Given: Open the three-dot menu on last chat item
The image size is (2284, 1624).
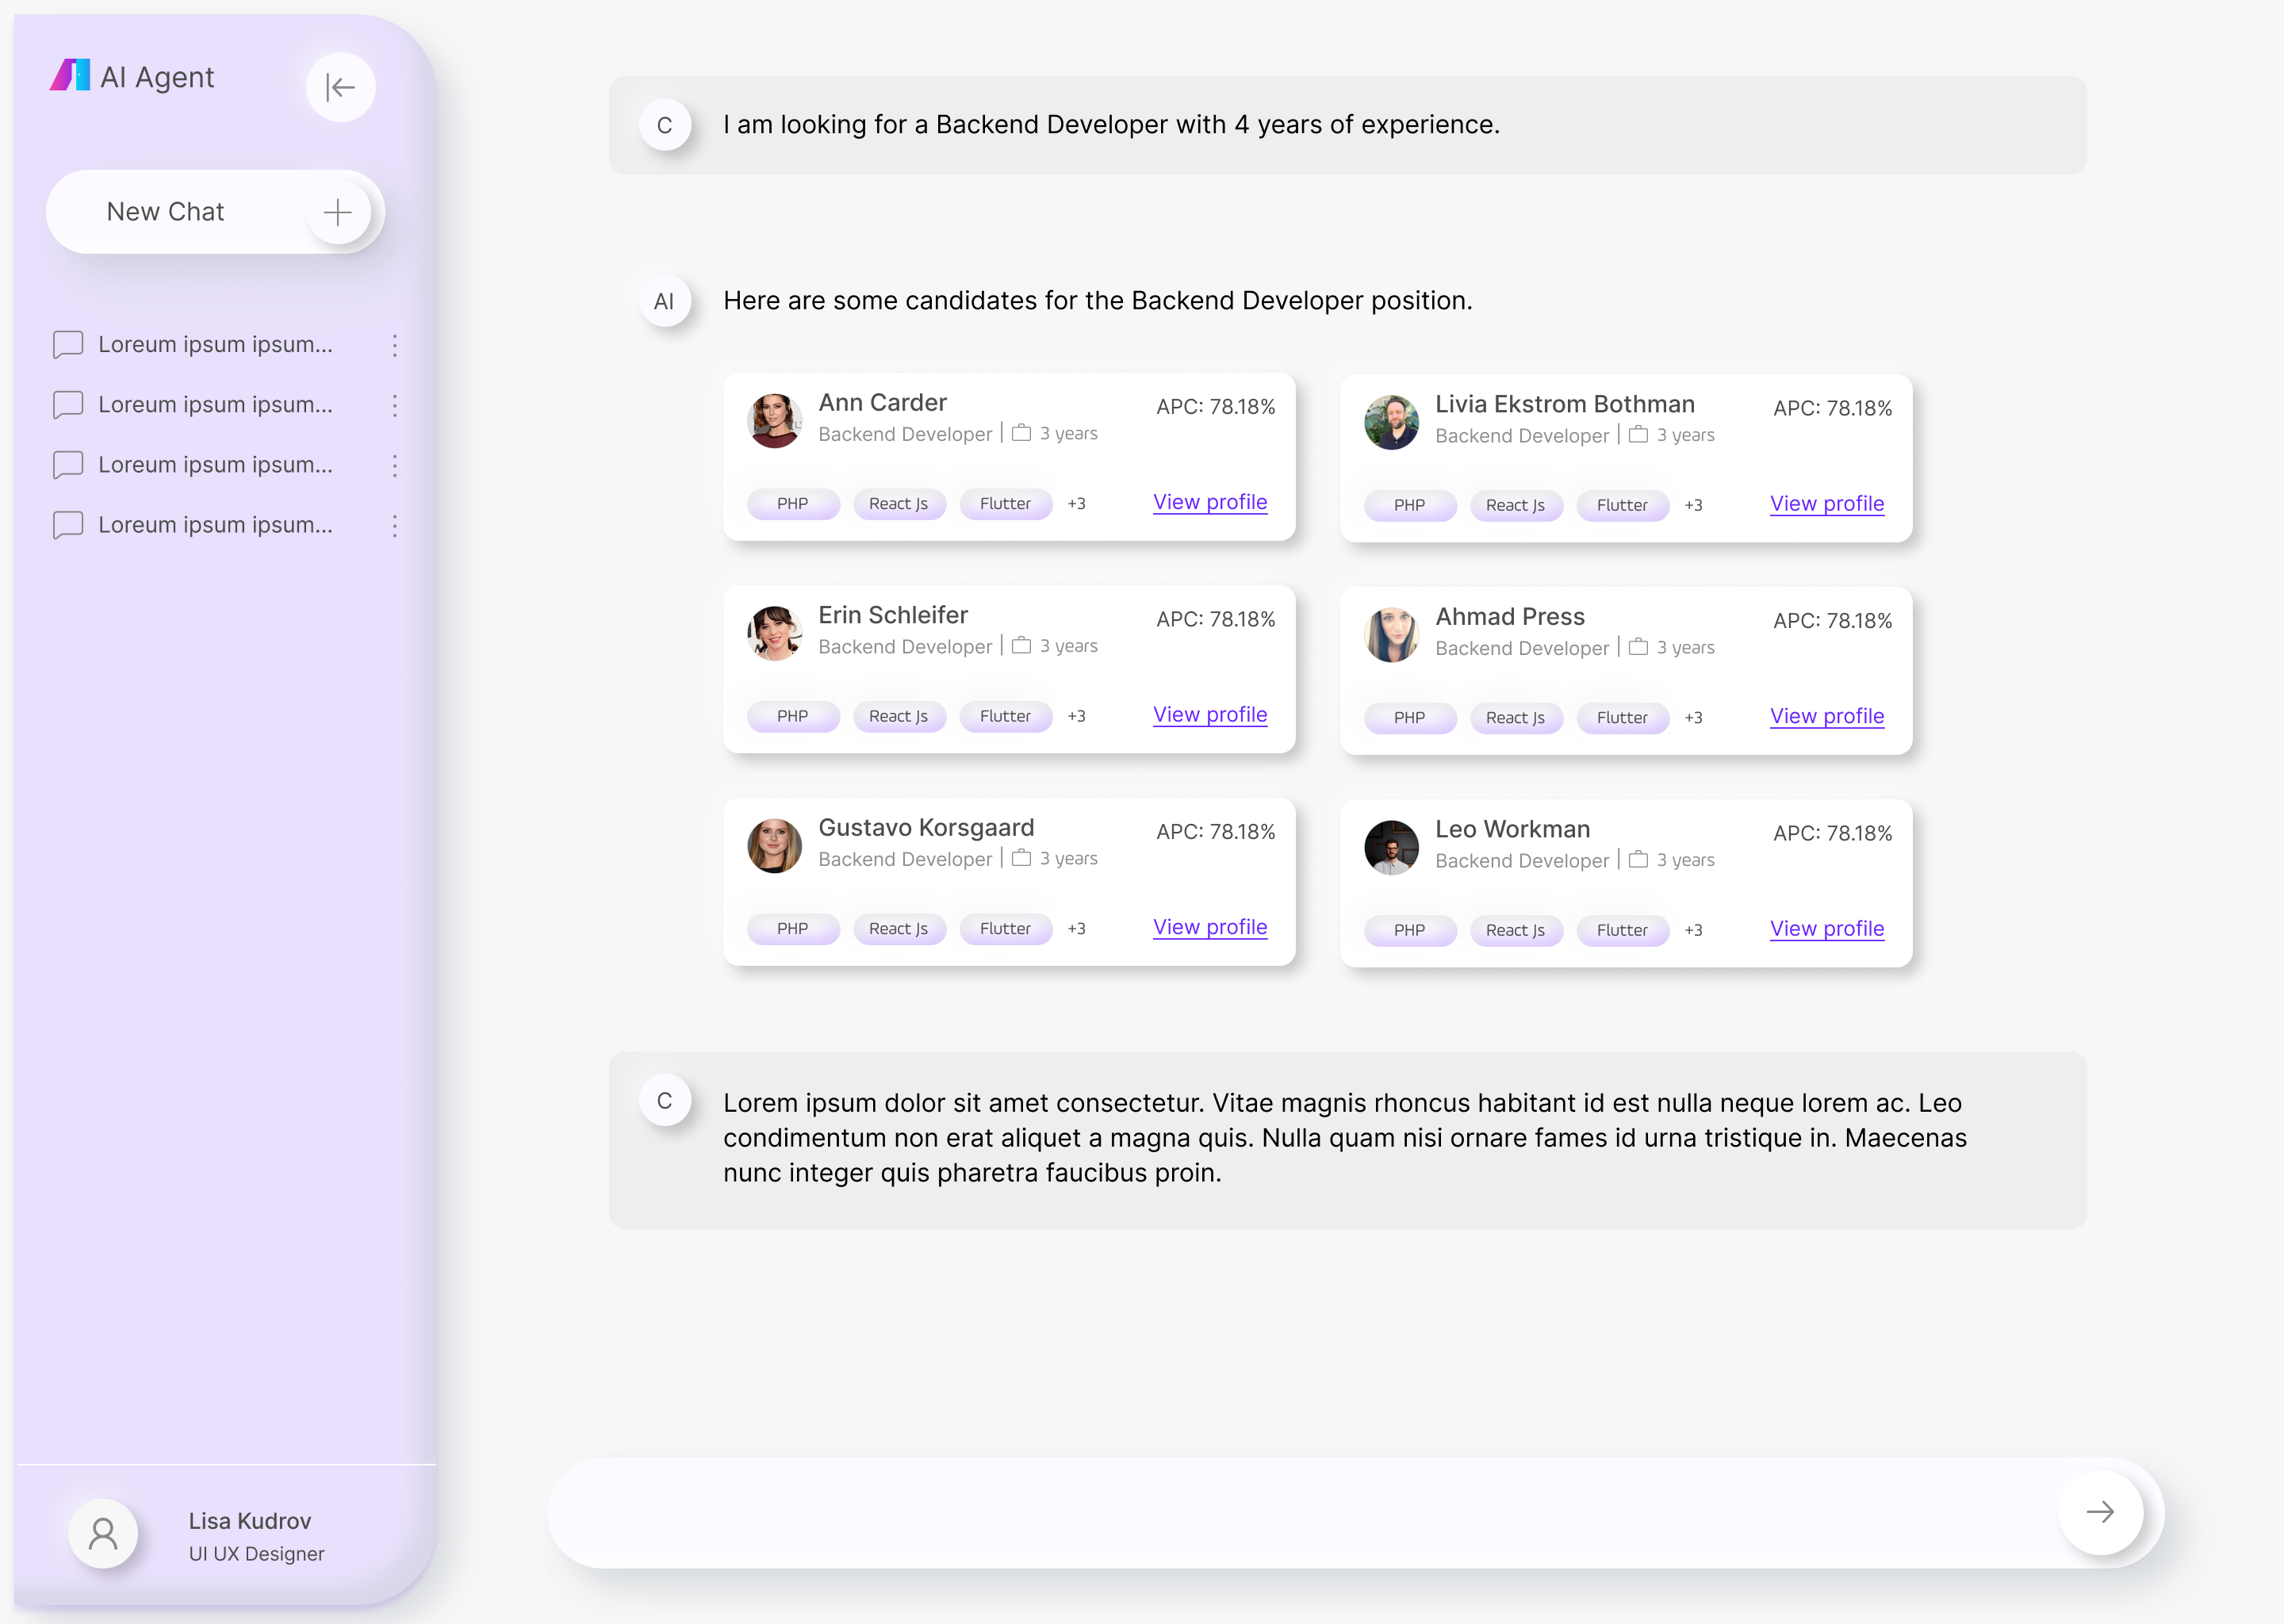Looking at the screenshot, I should pyautogui.click(x=394, y=525).
